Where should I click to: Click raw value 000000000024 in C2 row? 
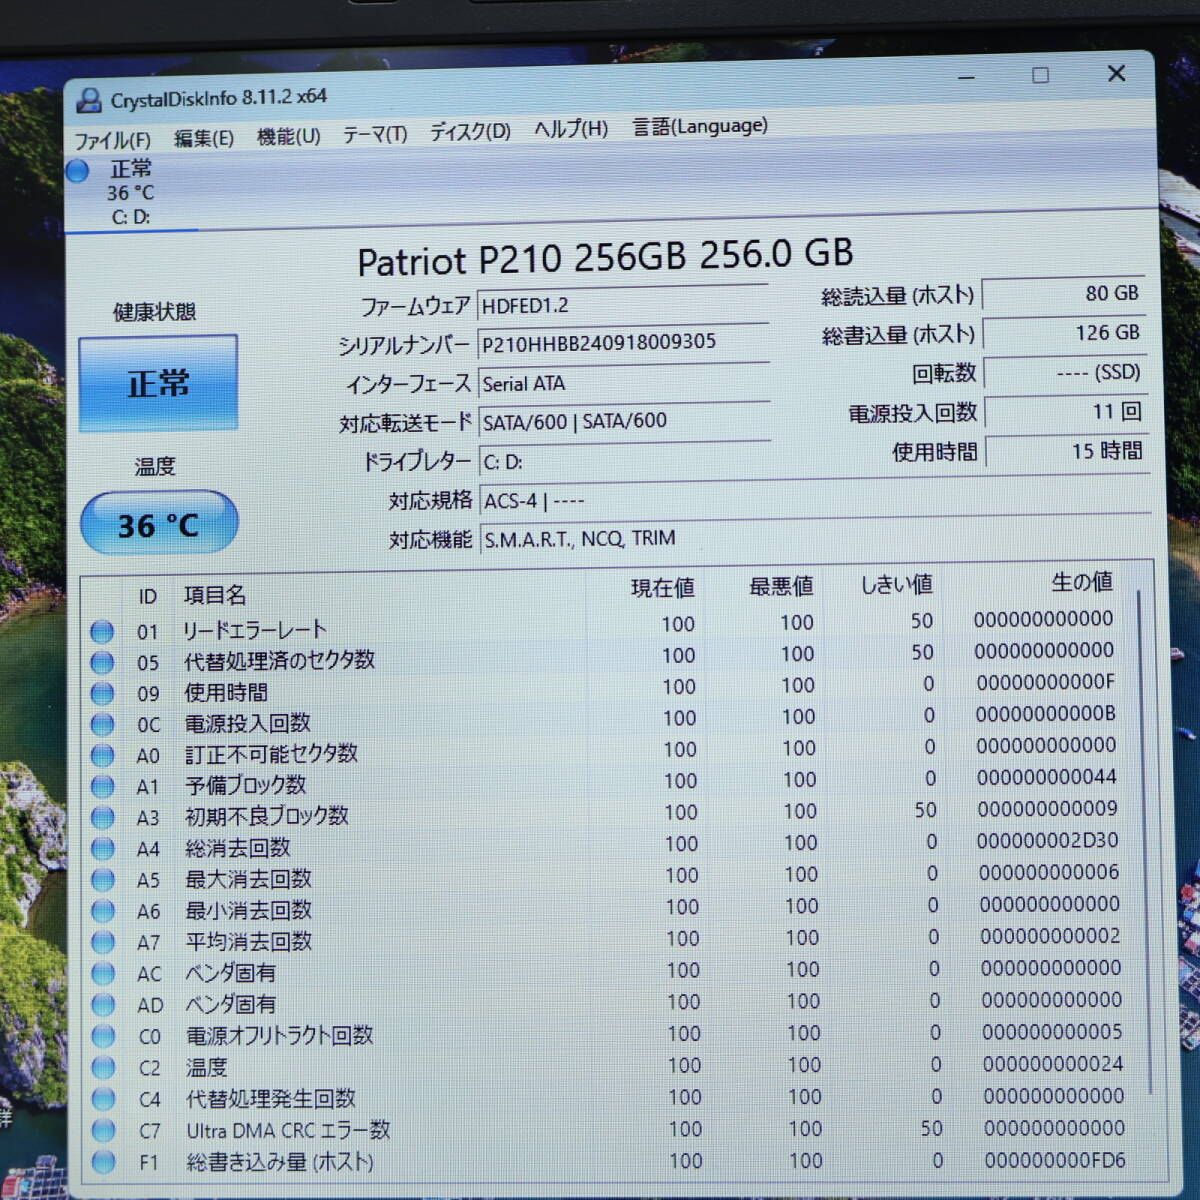[1052, 1064]
